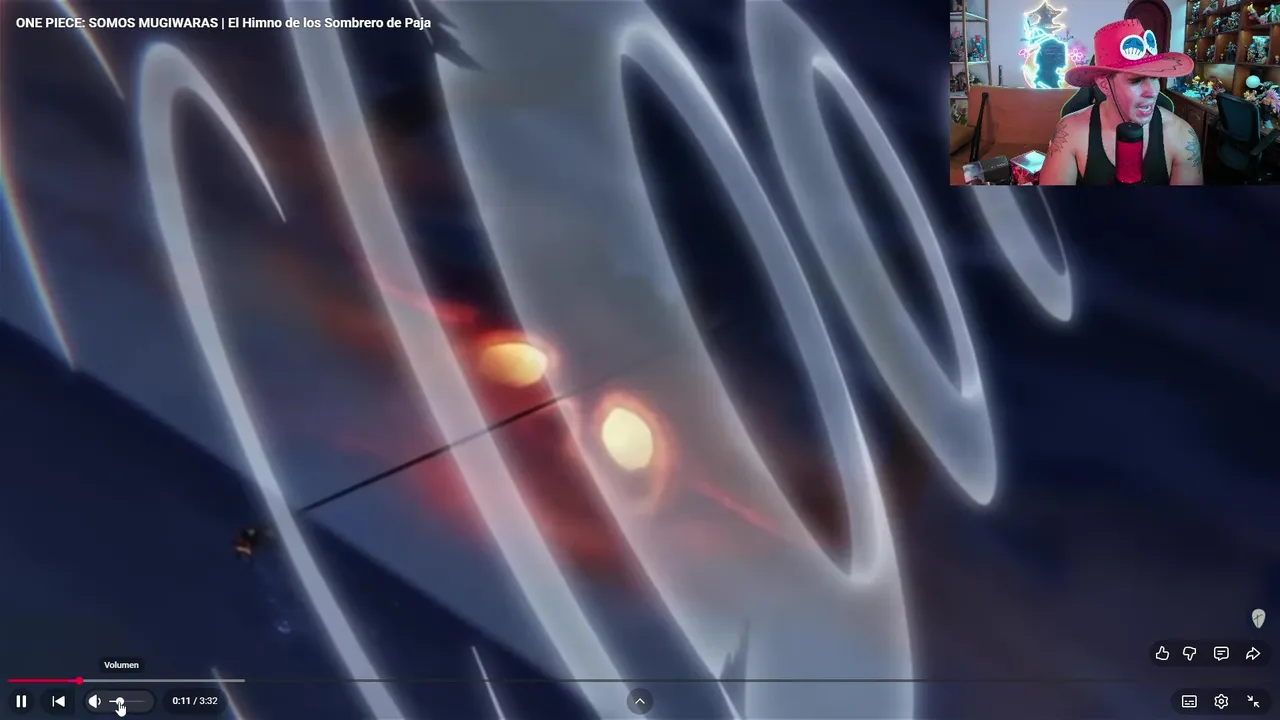Exit fullscreen mode

1253,701
